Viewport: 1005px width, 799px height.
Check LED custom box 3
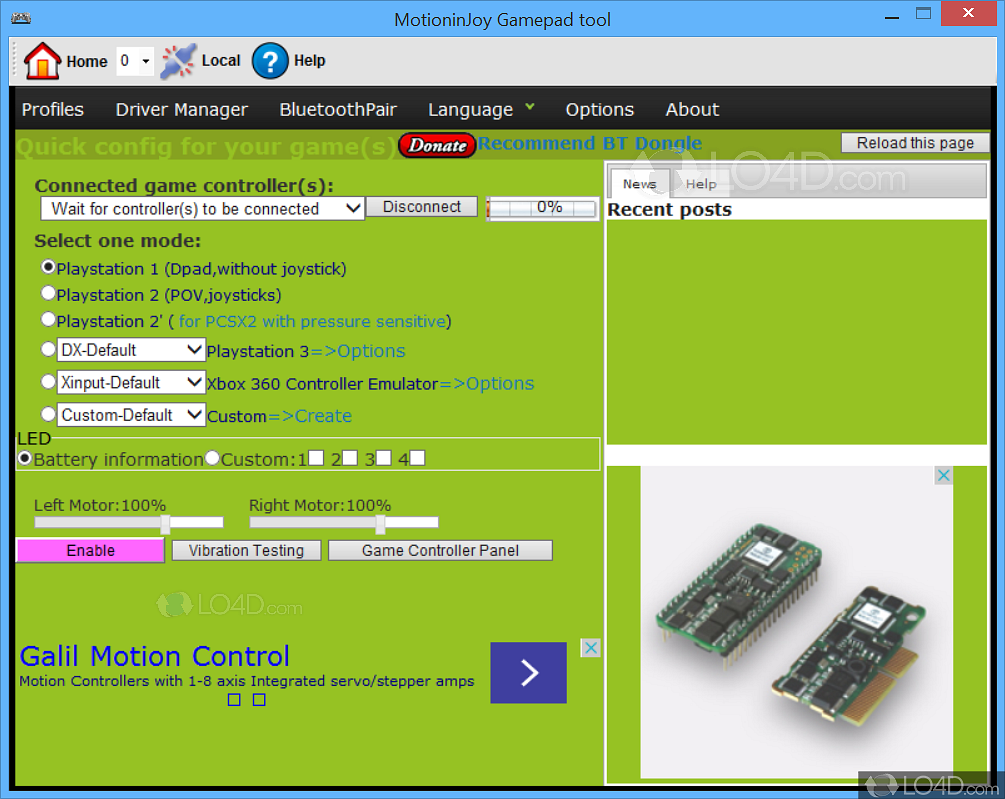click(383, 457)
